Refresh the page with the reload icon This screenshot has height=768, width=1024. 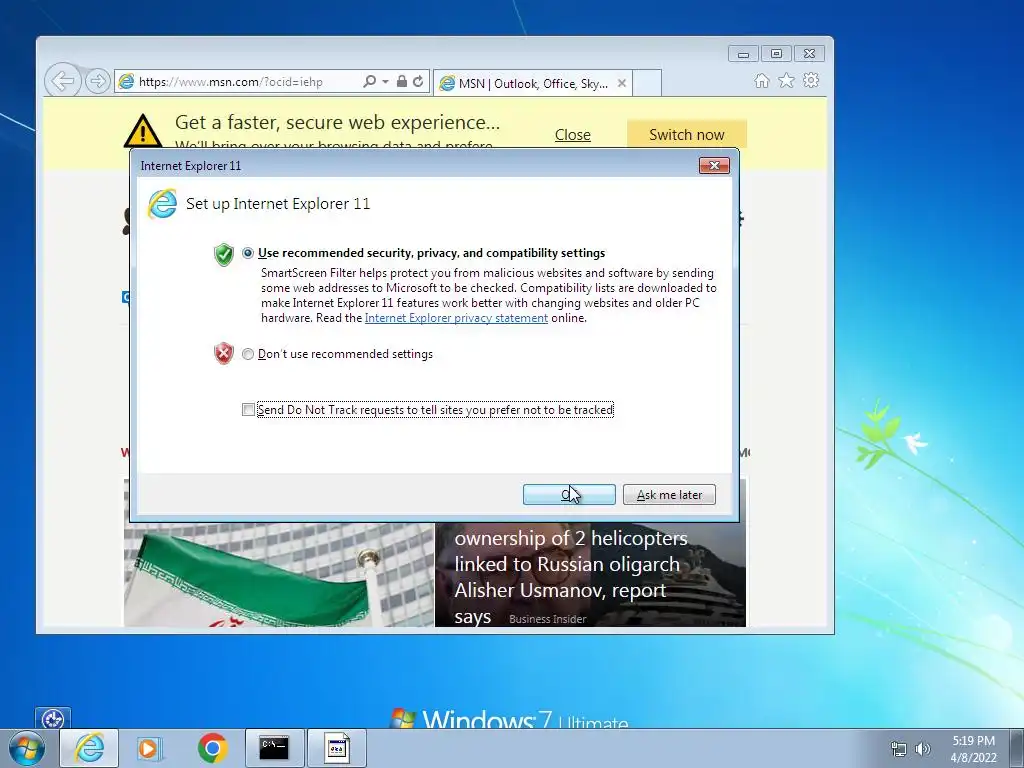click(418, 82)
